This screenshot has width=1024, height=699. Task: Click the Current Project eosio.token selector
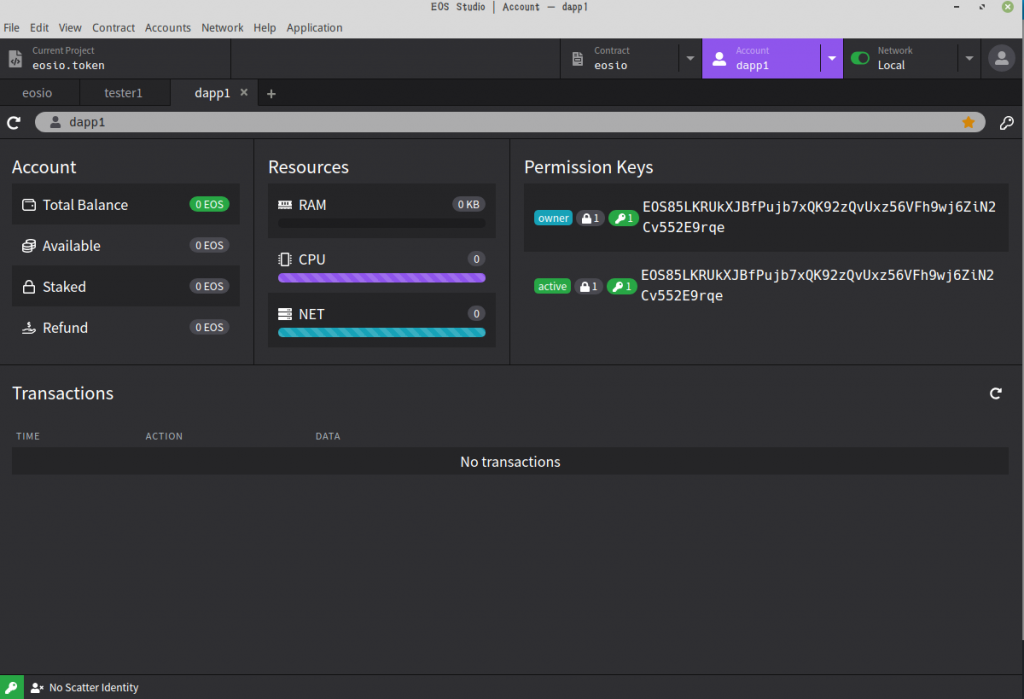[x=115, y=59]
